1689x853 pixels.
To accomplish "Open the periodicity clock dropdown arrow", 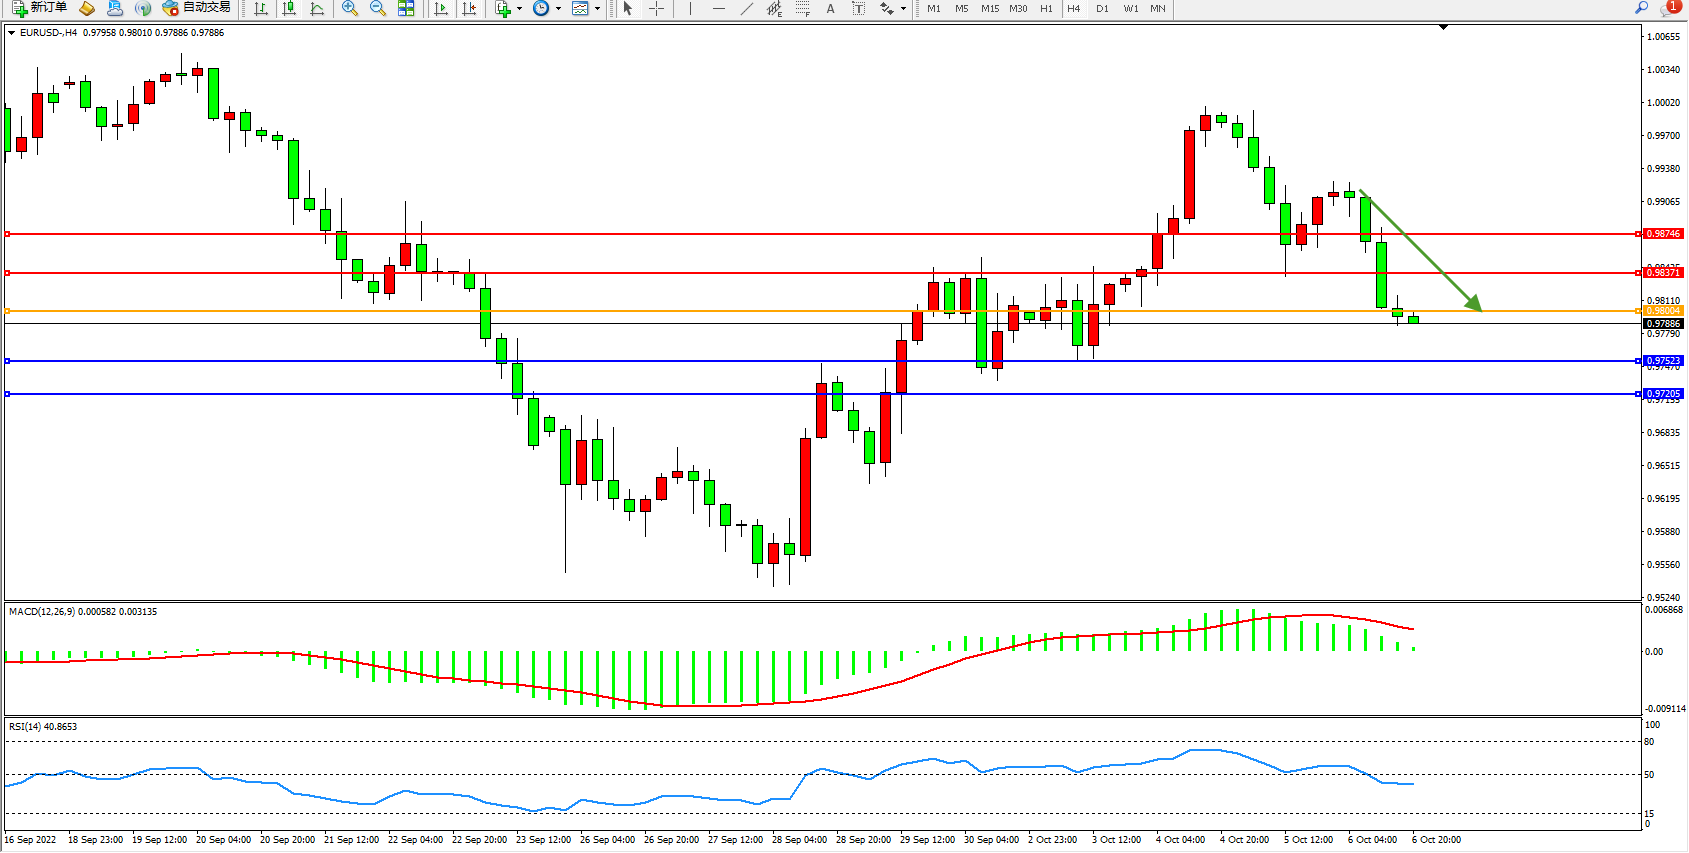I will pyautogui.click(x=558, y=9).
